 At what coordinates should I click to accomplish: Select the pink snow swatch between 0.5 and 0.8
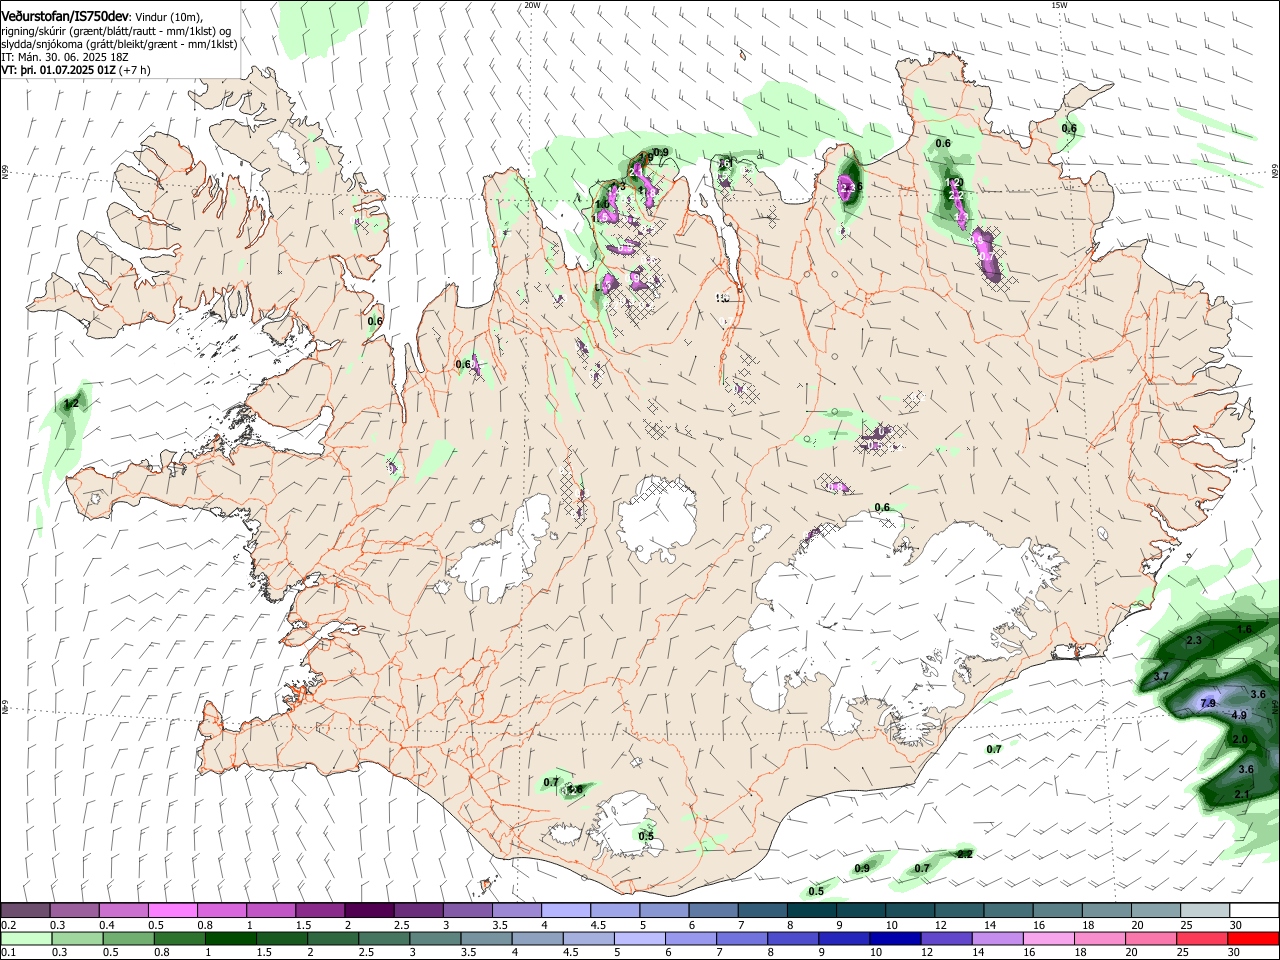click(x=172, y=910)
